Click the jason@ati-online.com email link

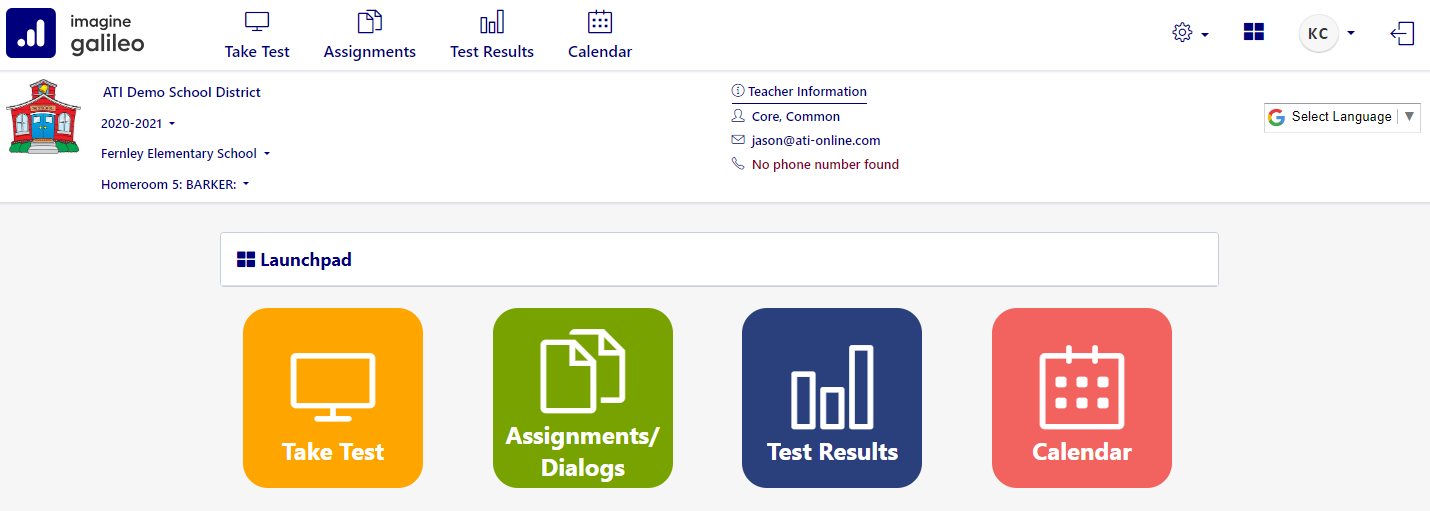815,141
